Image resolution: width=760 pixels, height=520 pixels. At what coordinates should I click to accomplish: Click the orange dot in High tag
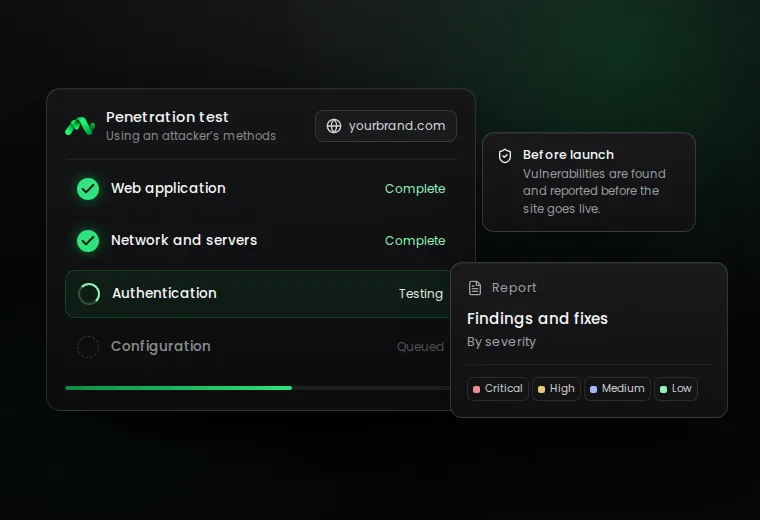(x=541, y=389)
